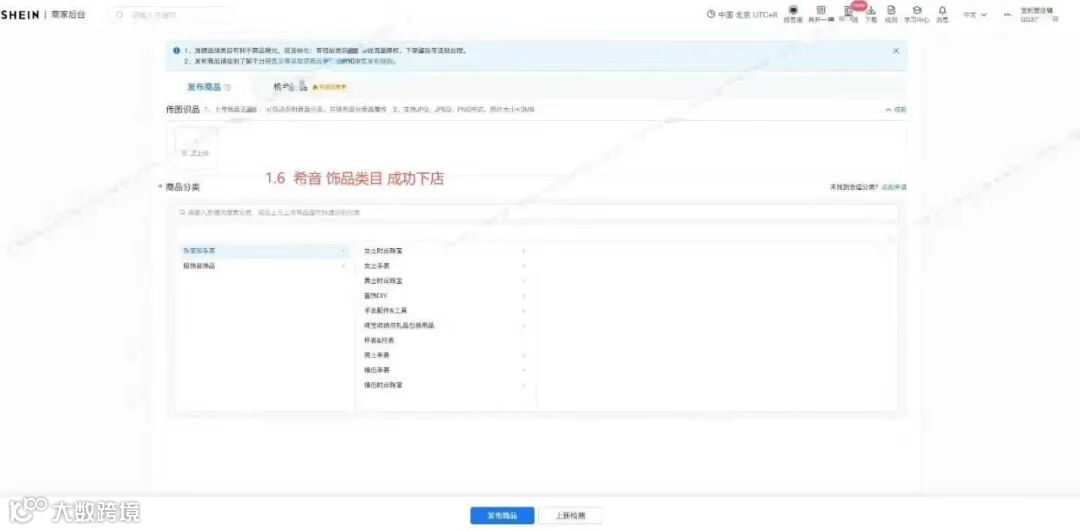Expand arrow on 女士手表 row

click(523, 266)
